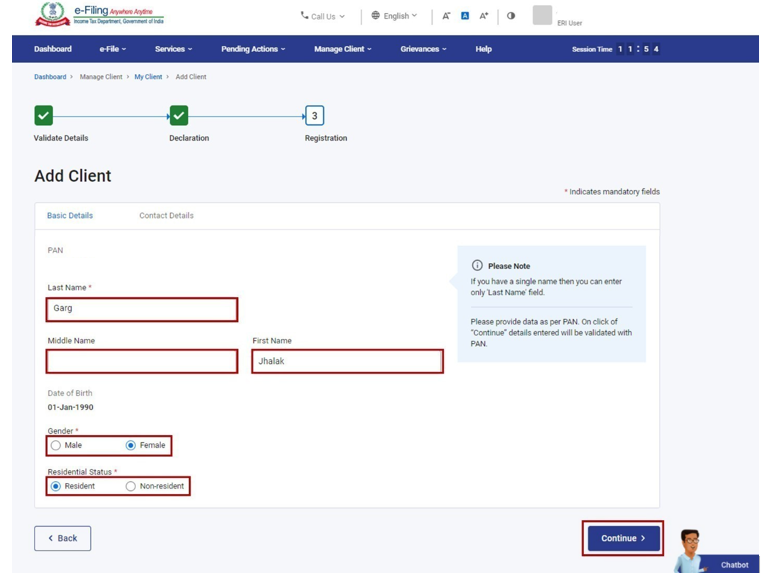Screen dimensions: 774x587
Task: Select Male gender option
Action: [x=56, y=446]
